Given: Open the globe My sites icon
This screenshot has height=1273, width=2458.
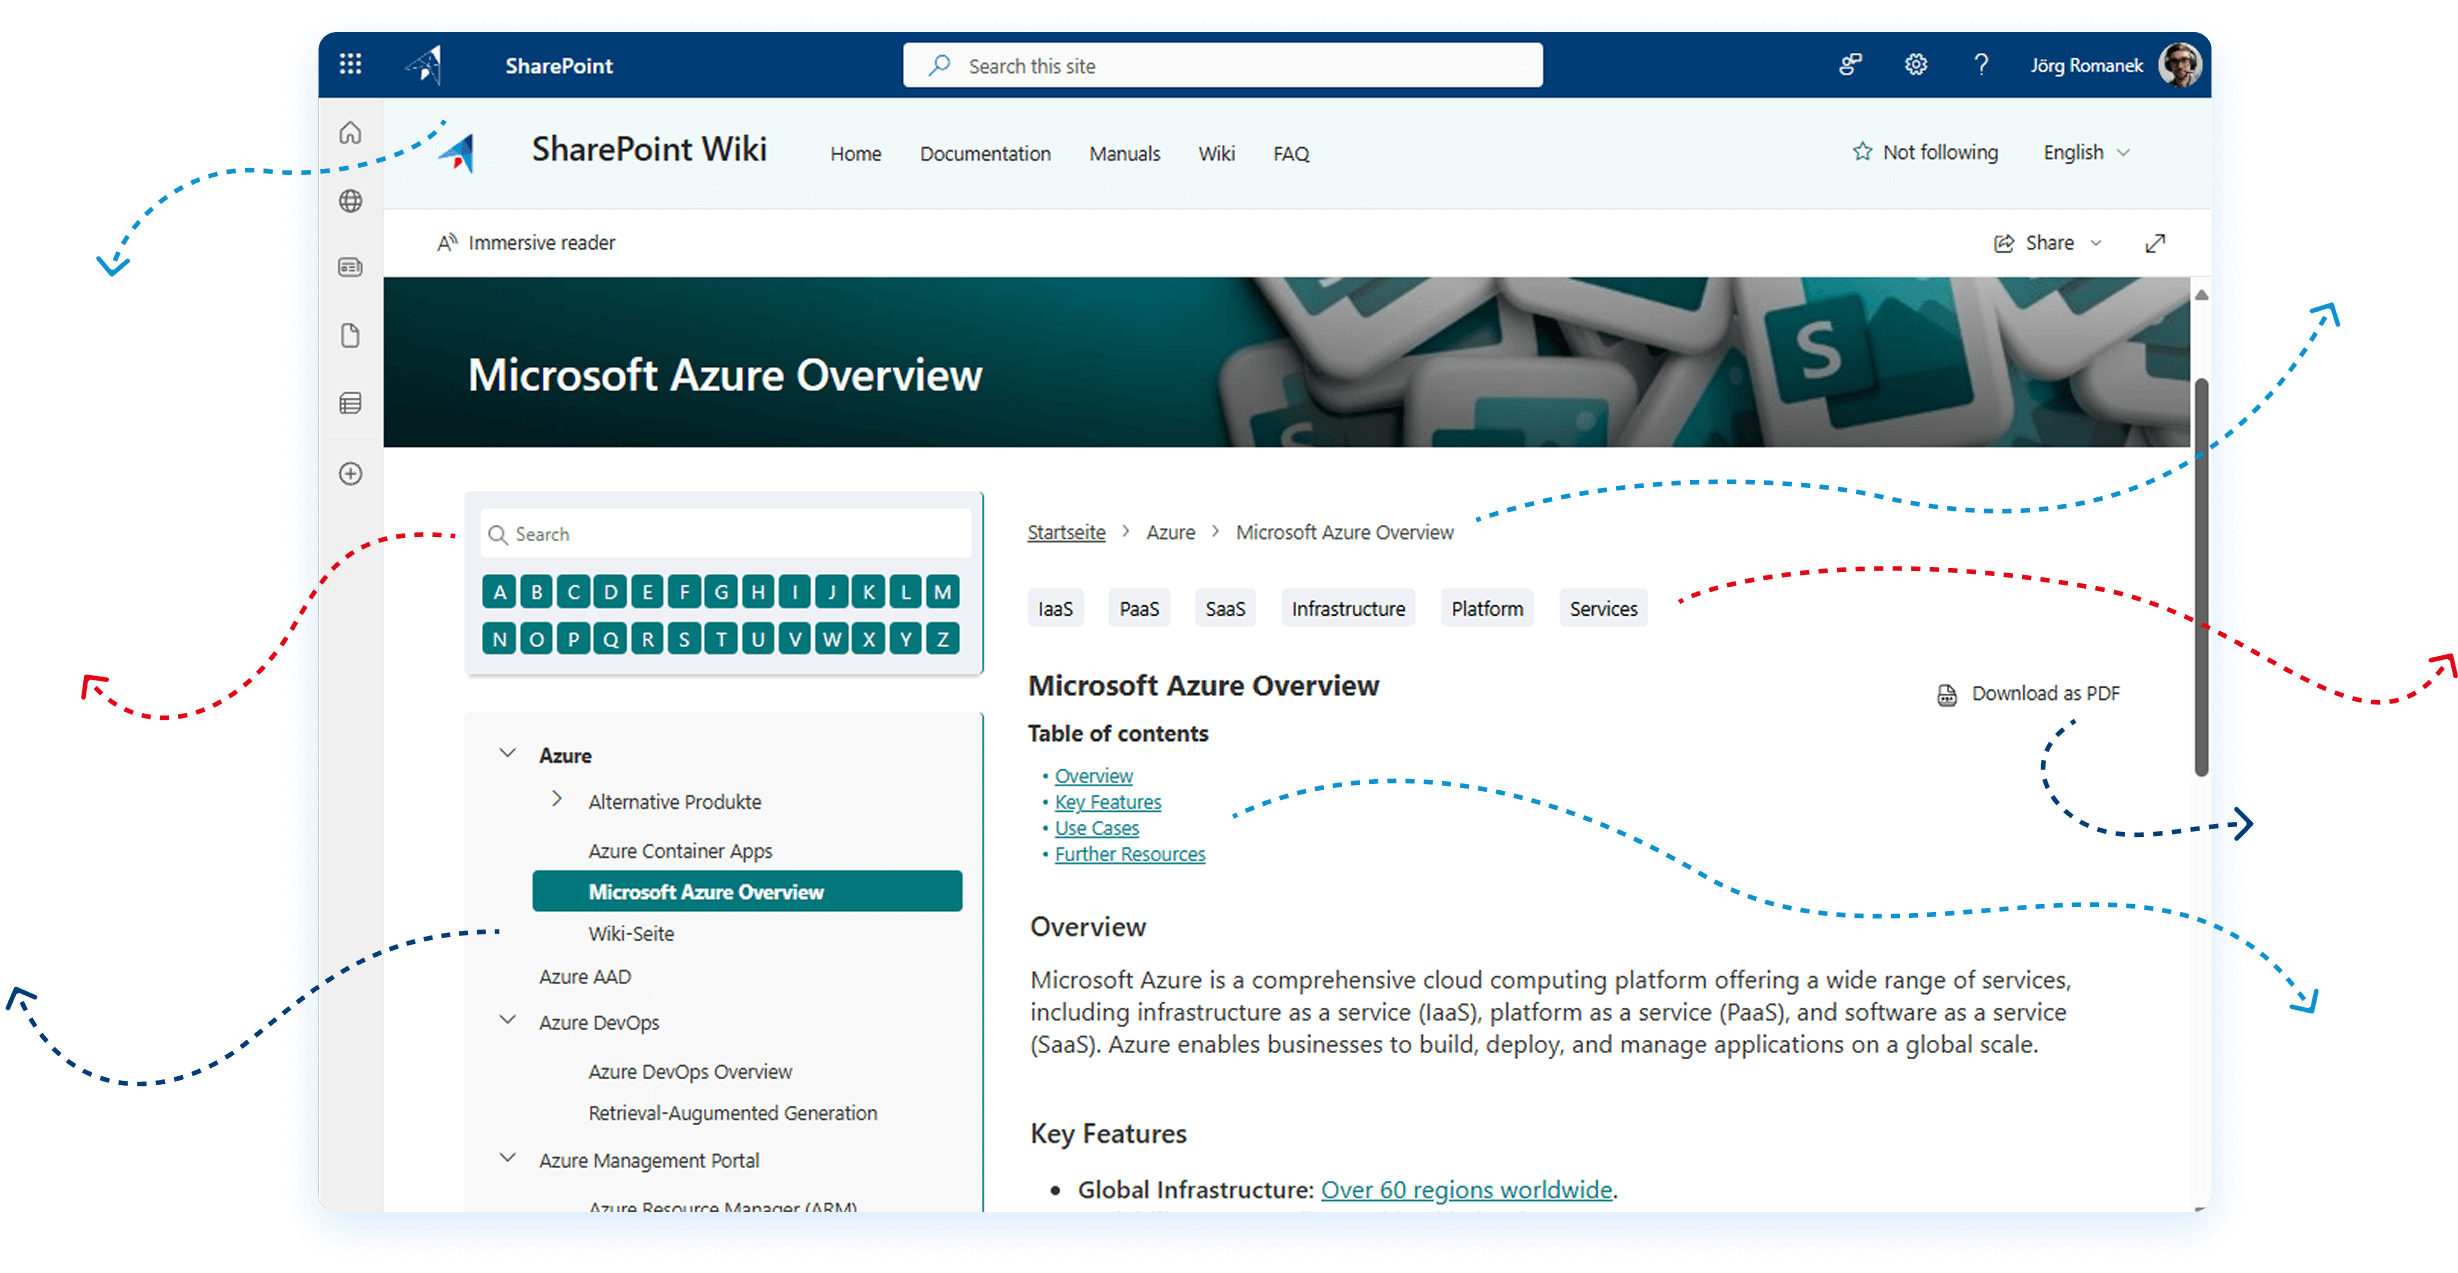Looking at the screenshot, I should (350, 201).
